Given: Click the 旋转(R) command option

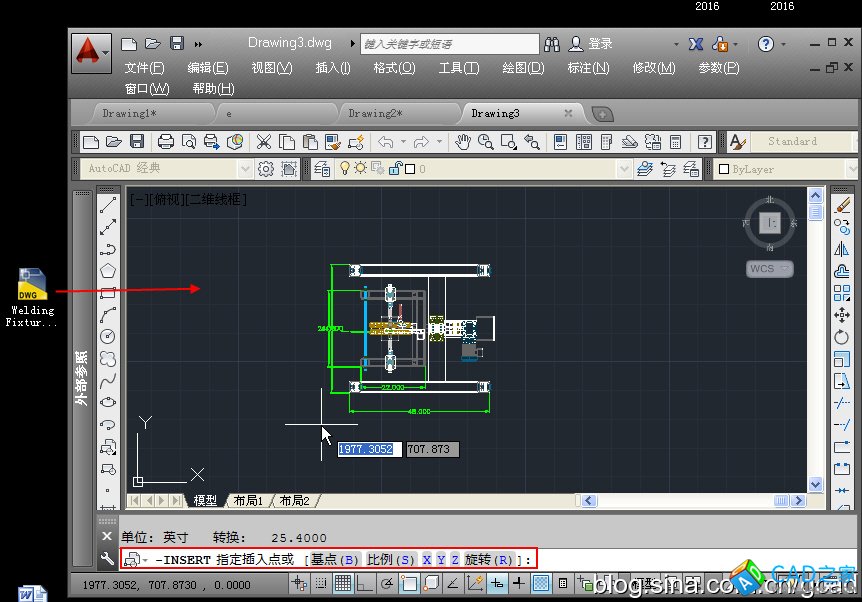Looking at the screenshot, I should coord(489,559).
